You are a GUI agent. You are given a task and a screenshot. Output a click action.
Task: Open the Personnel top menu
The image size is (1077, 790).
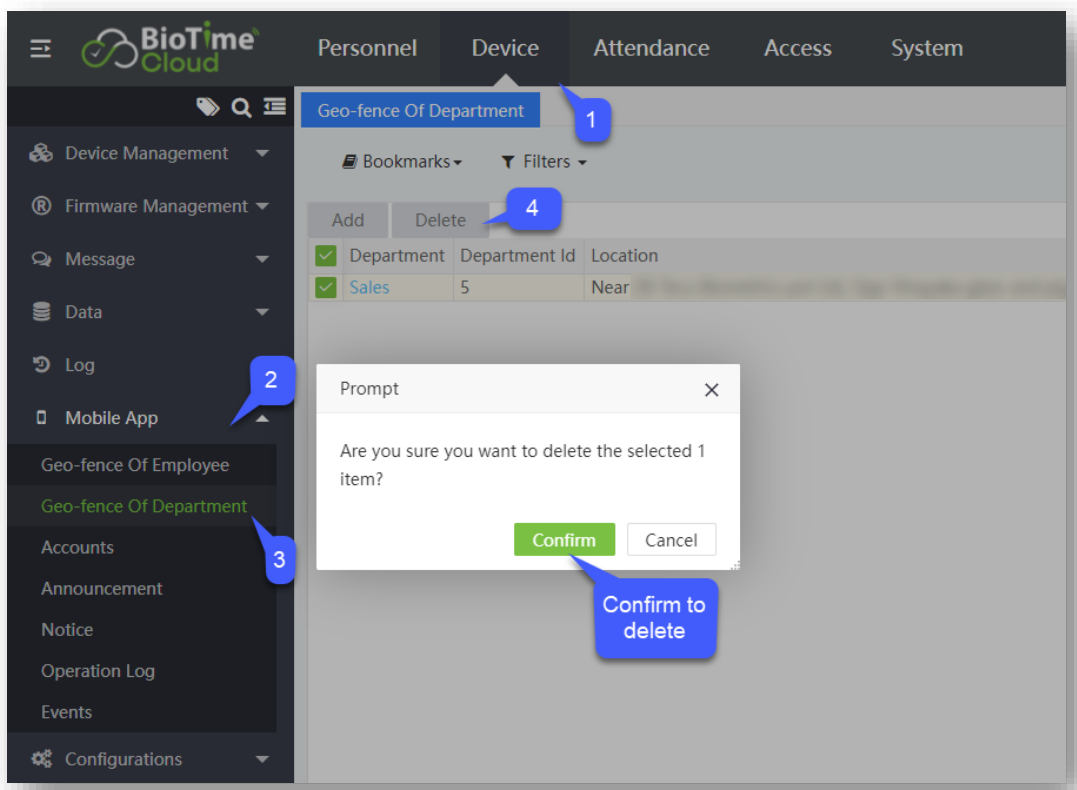(x=367, y=48)
